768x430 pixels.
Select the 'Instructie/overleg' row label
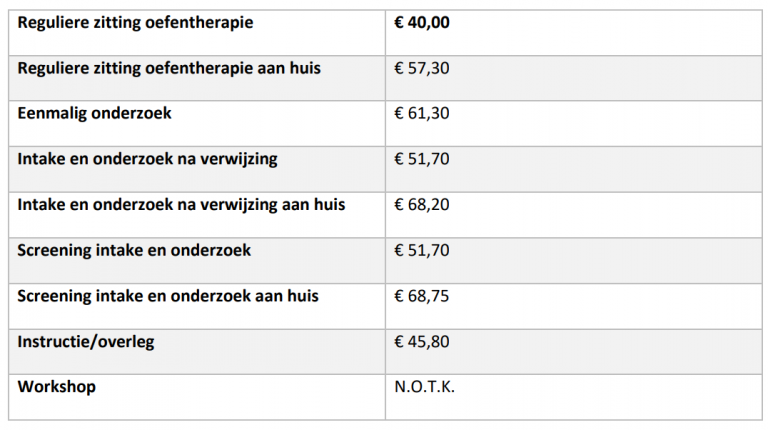86,342
